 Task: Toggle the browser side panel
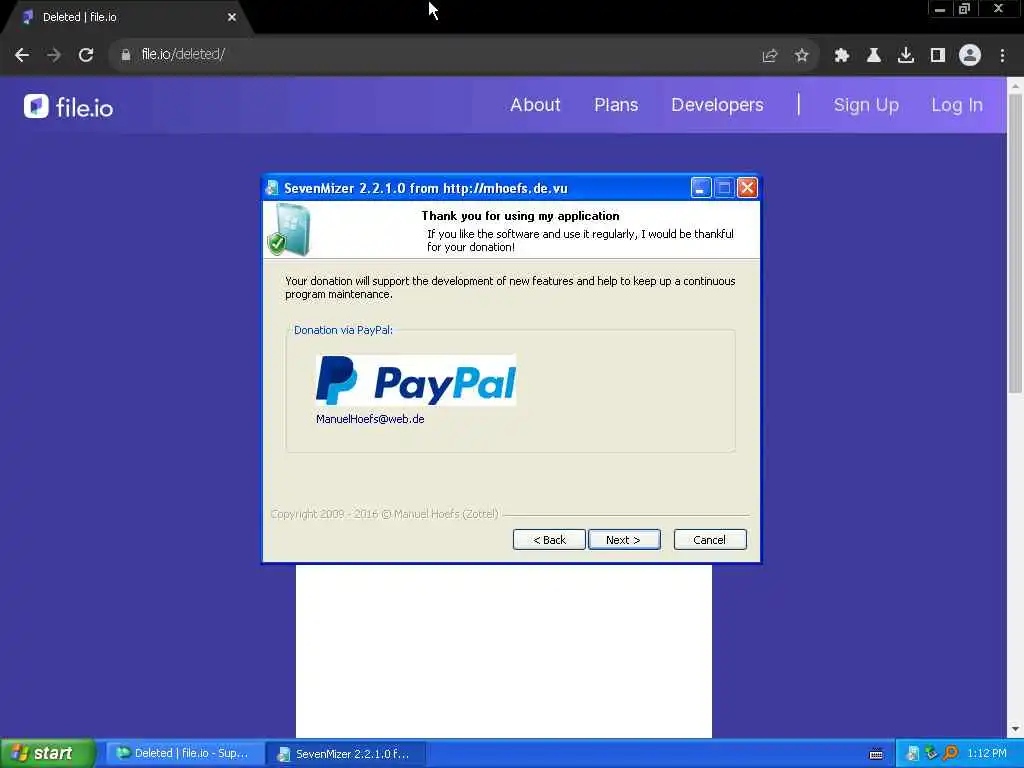tap(938, 56)
